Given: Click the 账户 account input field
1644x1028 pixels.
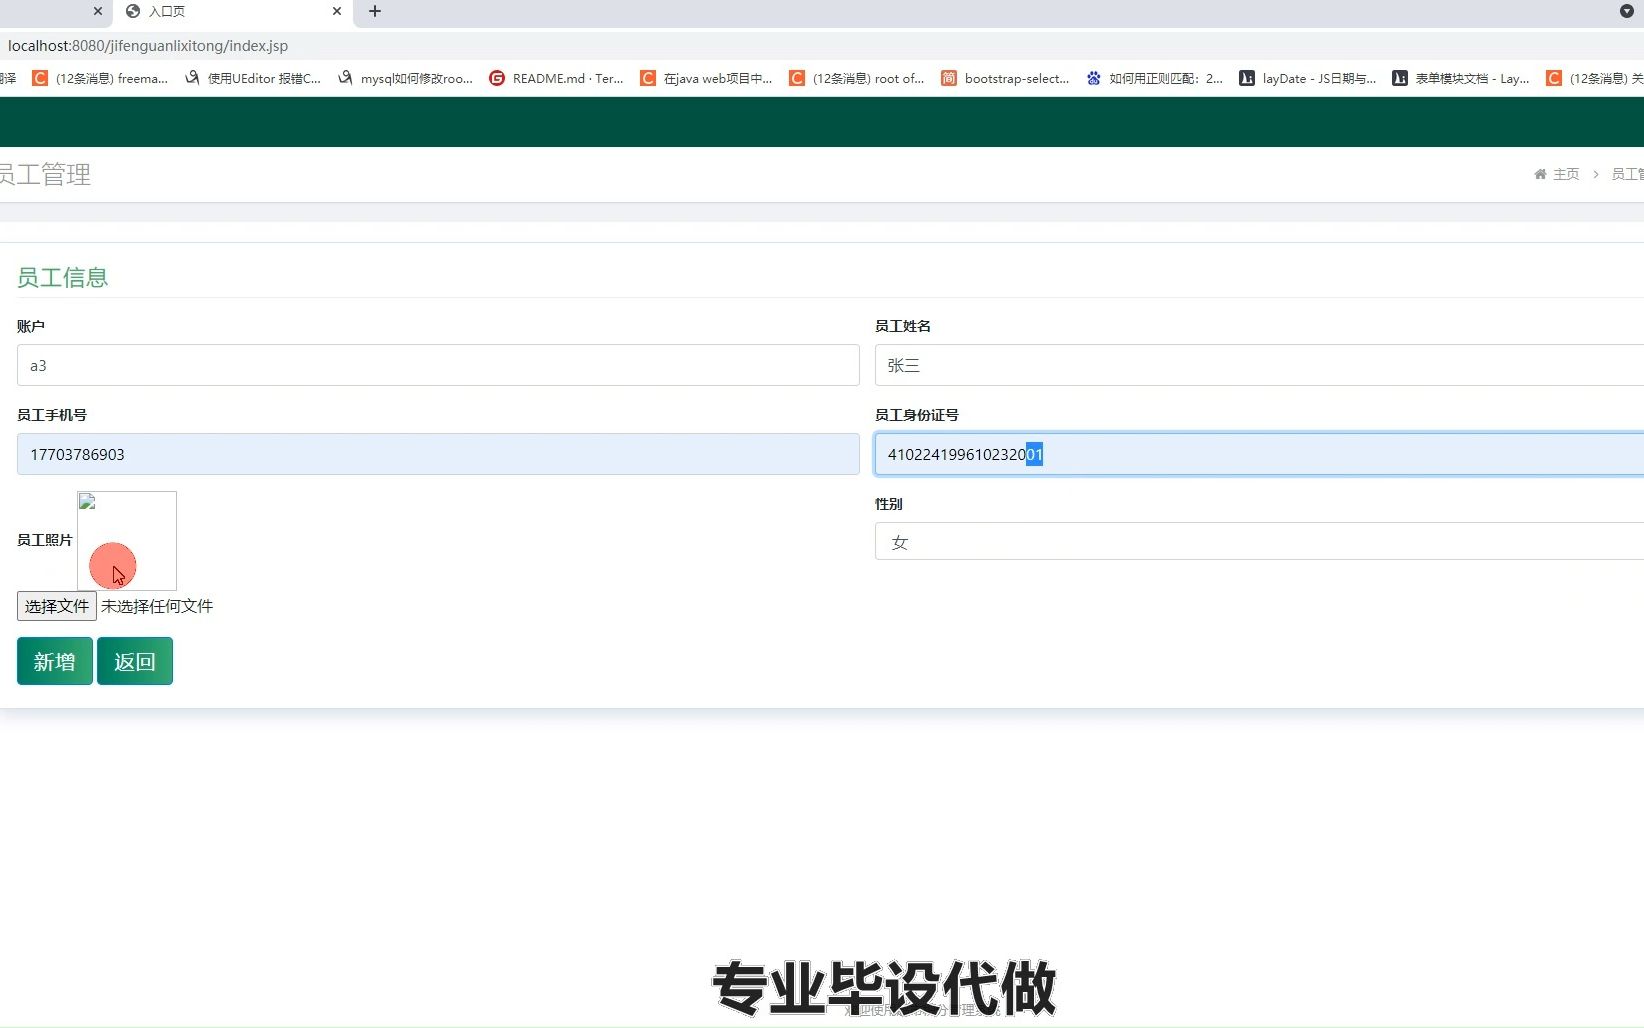Looking at the screenshot, I should 438,365.
